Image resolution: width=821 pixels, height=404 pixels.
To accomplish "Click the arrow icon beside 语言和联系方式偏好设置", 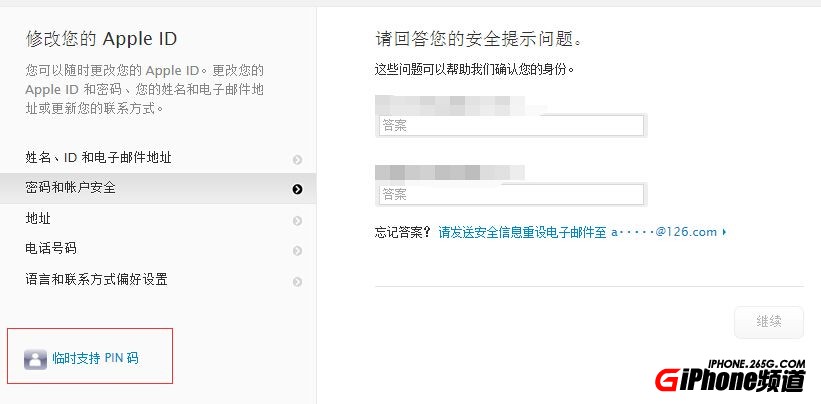I will click(297, 281).
